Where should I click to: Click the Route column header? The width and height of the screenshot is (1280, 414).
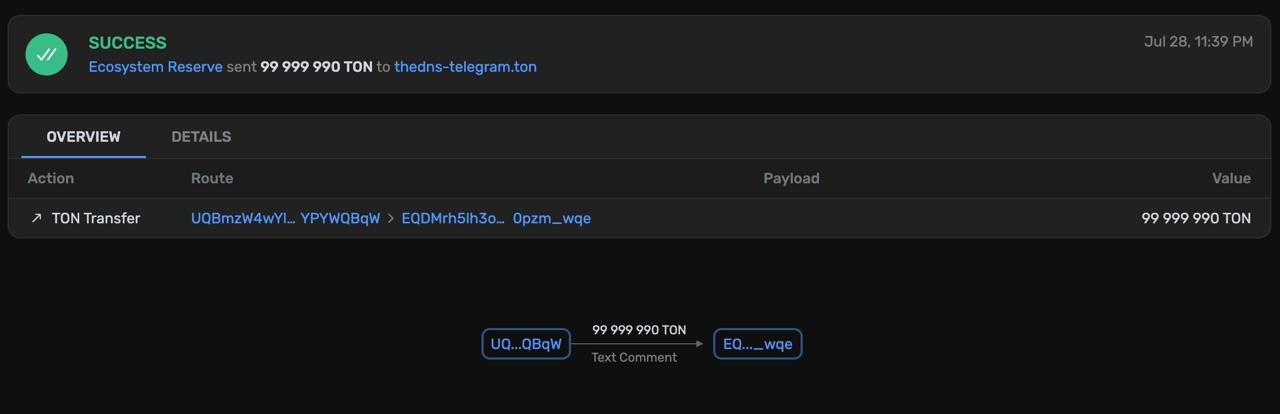point(212,178)
